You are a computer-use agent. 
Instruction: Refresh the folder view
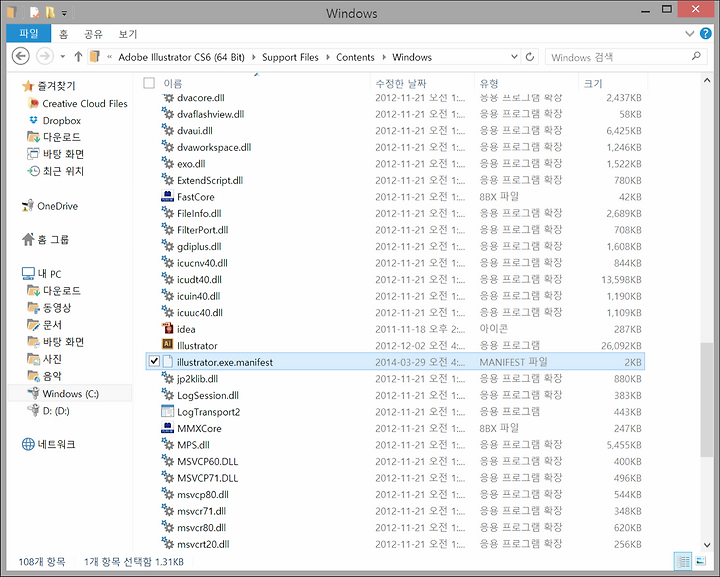[x=529, y=57]
